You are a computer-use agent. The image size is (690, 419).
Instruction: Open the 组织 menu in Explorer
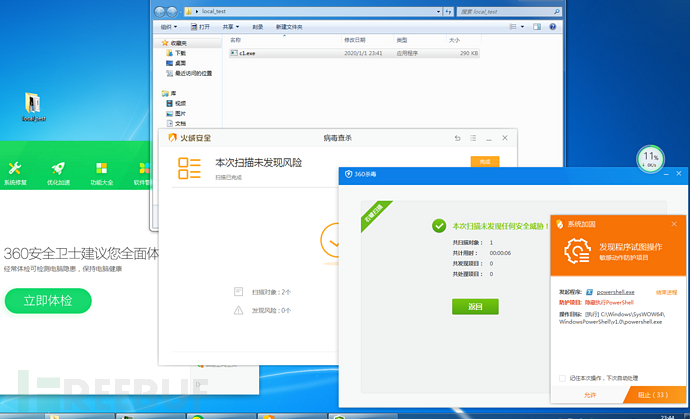click(169, 27)
